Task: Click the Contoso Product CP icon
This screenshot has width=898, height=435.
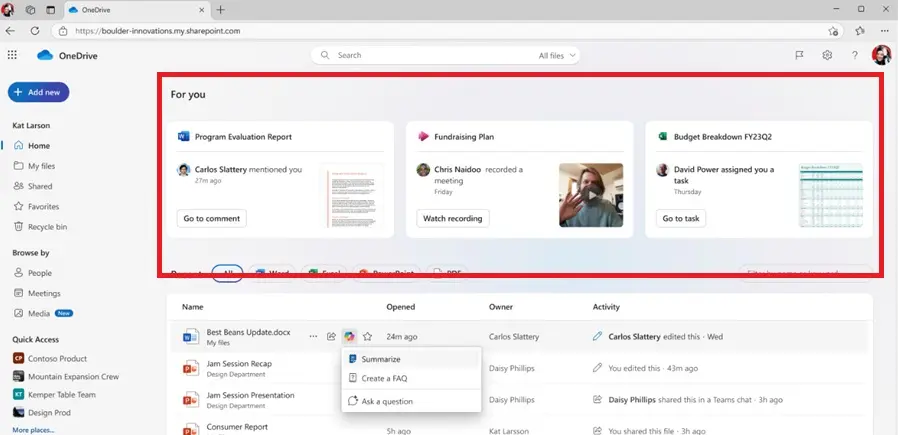Action: click(18, 358)
